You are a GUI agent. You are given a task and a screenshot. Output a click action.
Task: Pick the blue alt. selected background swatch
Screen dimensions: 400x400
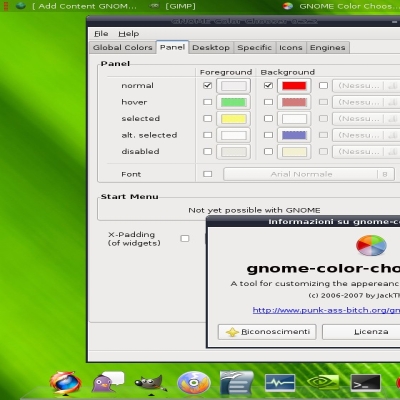click(x=294, y=135)
